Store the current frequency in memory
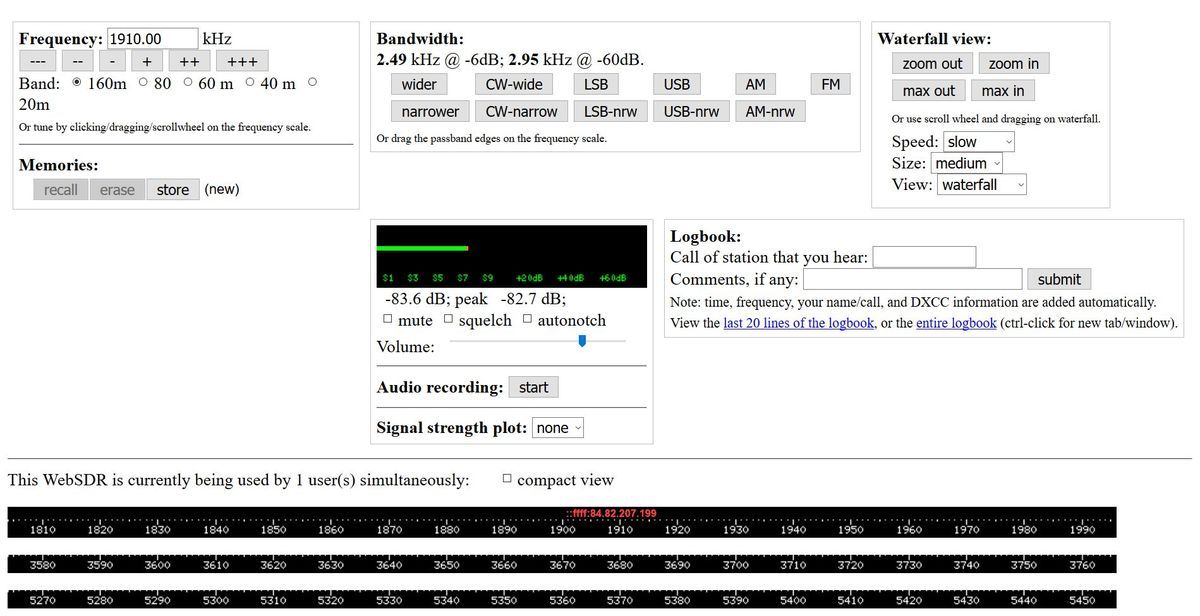This screenshot has width=1200, height=616. (172, 190)
